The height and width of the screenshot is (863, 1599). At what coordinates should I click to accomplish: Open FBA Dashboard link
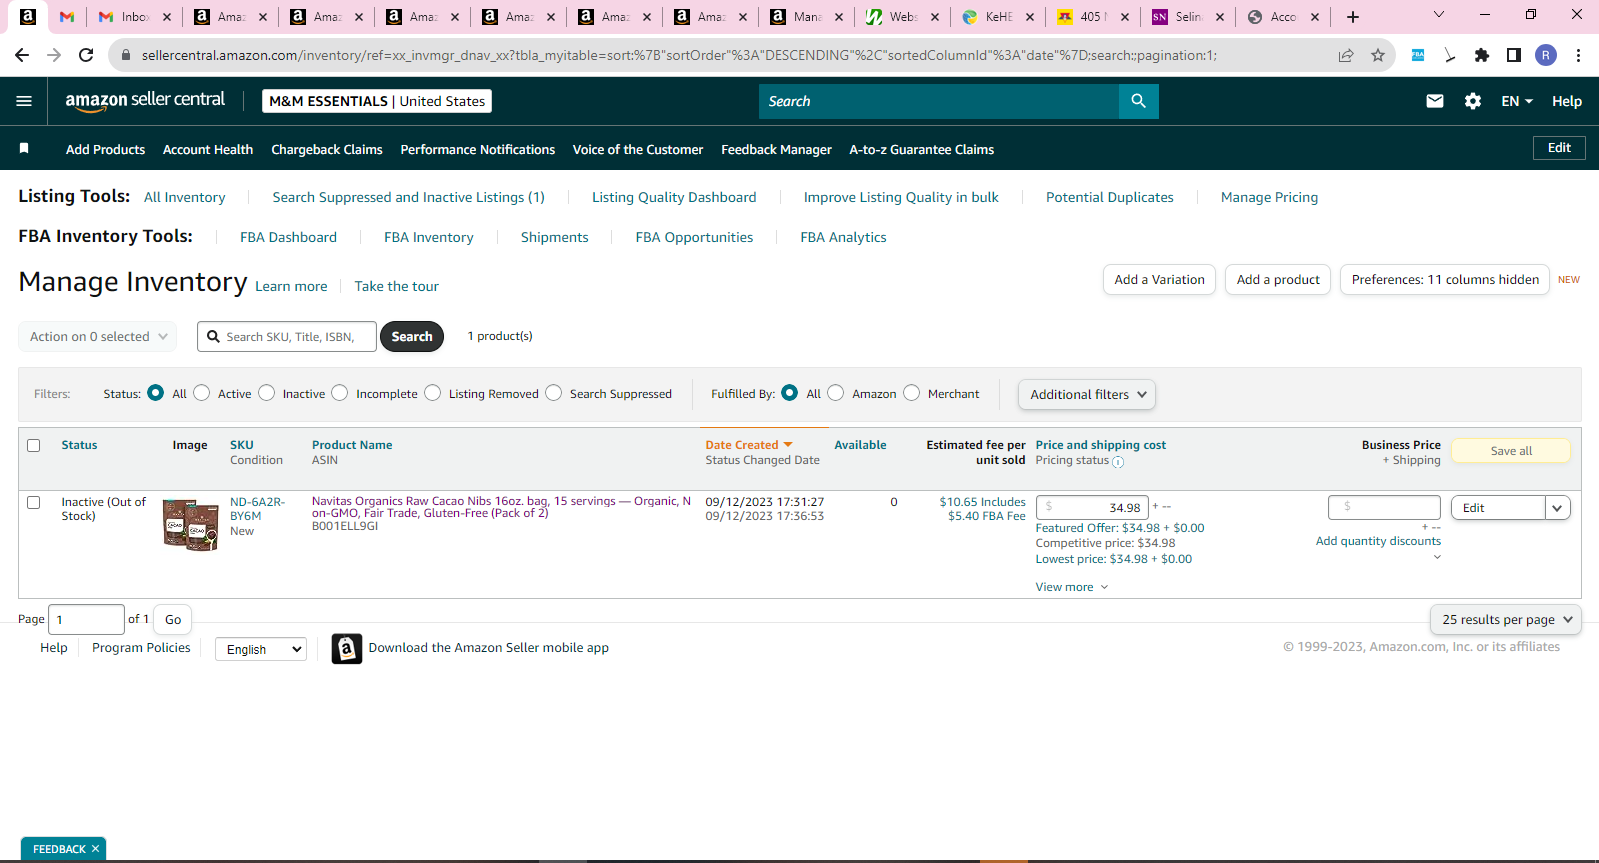click(288, 237)
